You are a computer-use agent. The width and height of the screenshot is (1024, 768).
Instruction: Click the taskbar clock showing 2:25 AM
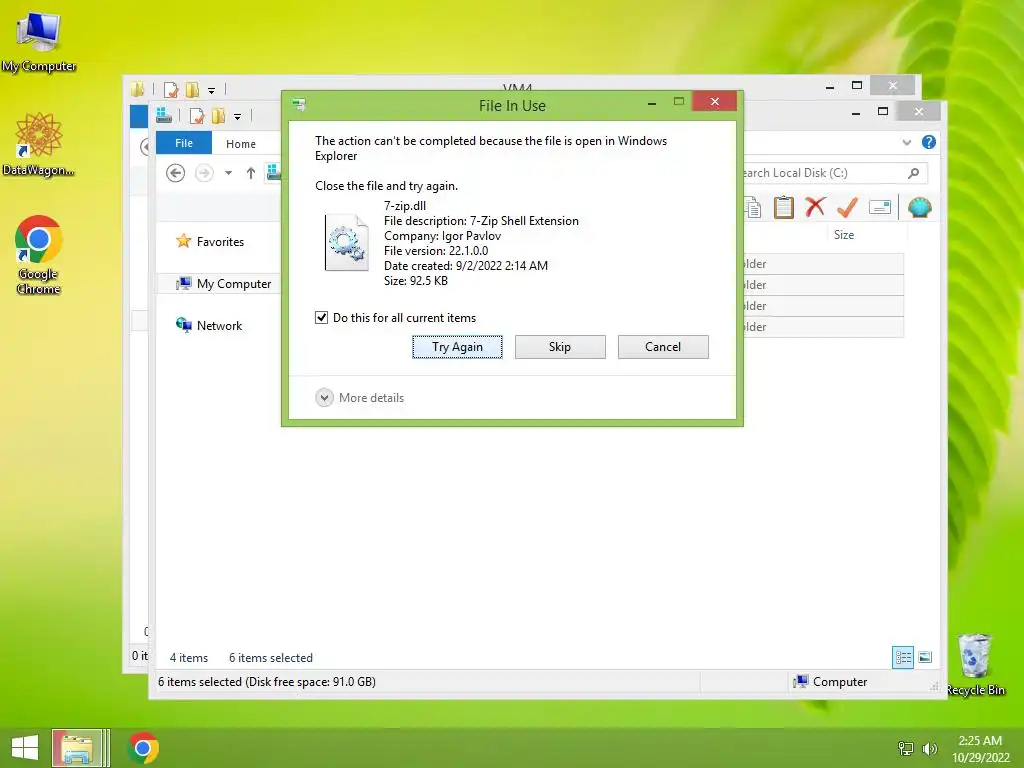point(980,748)
